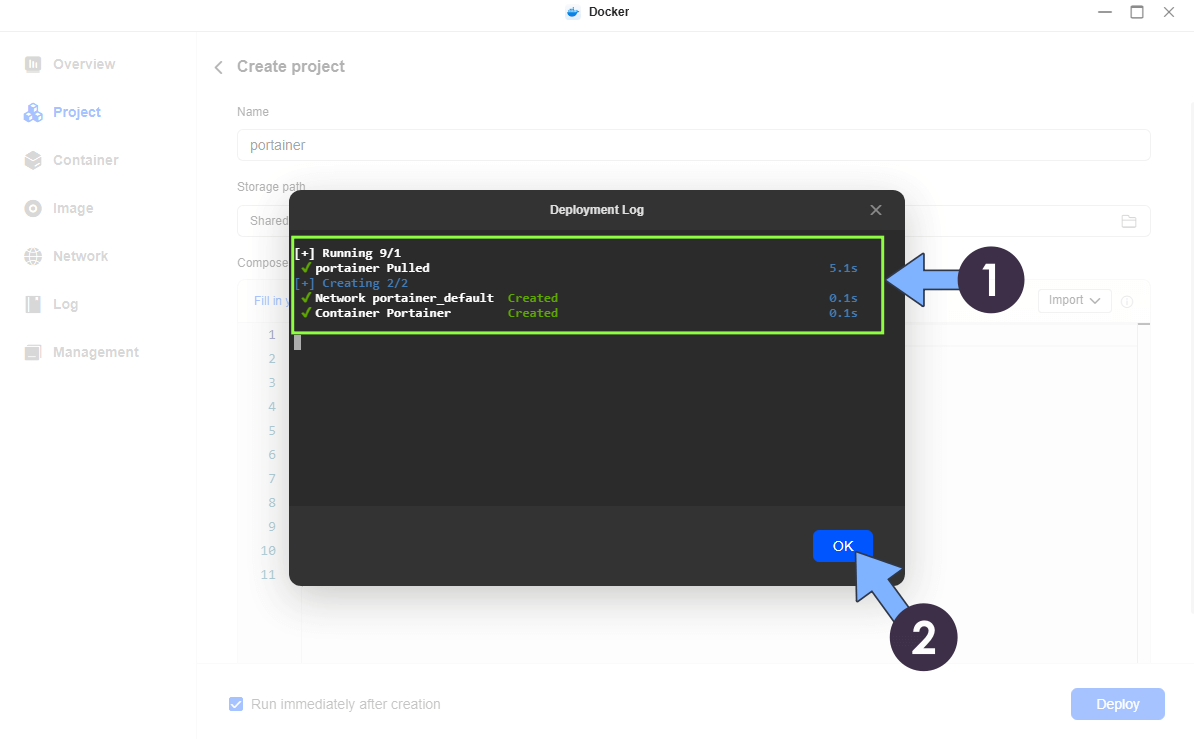
Task: Click line number 5 in the editor gutter
Action: pos(271,430)
